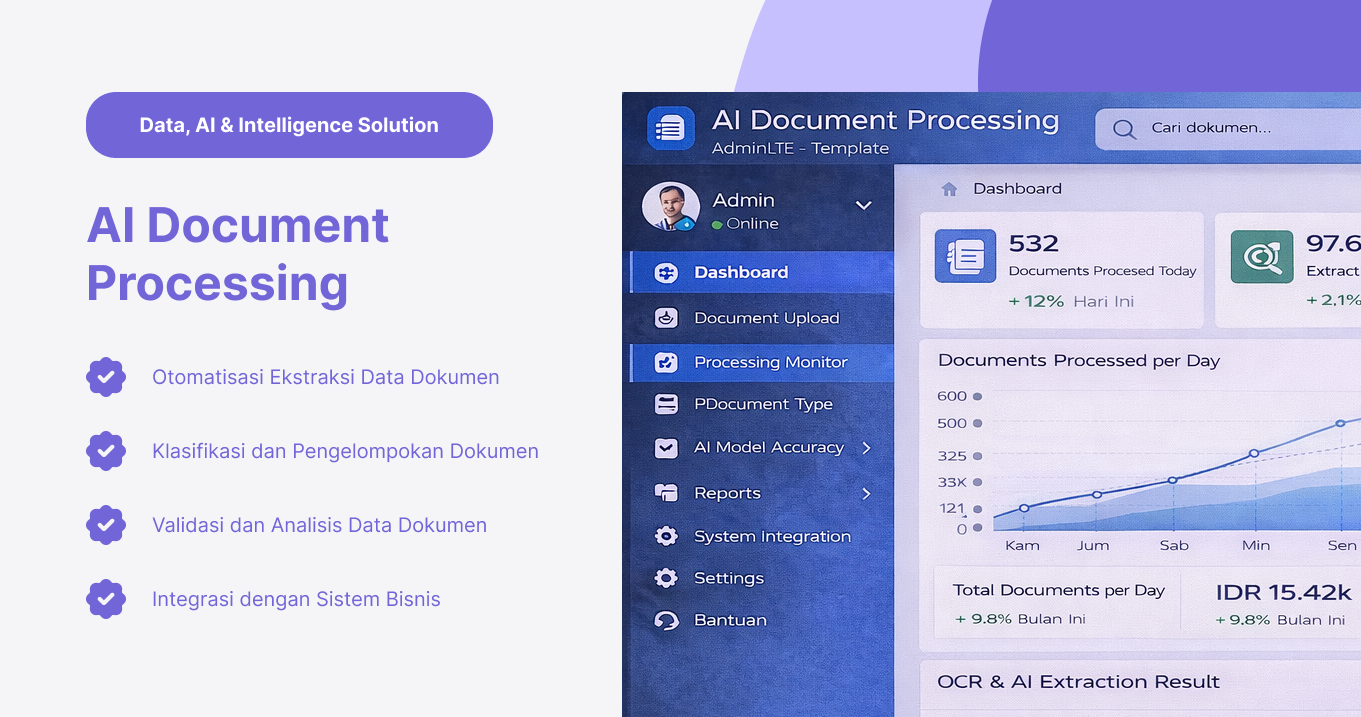Expand the Reports submenu chevron

tap(866, 493)
